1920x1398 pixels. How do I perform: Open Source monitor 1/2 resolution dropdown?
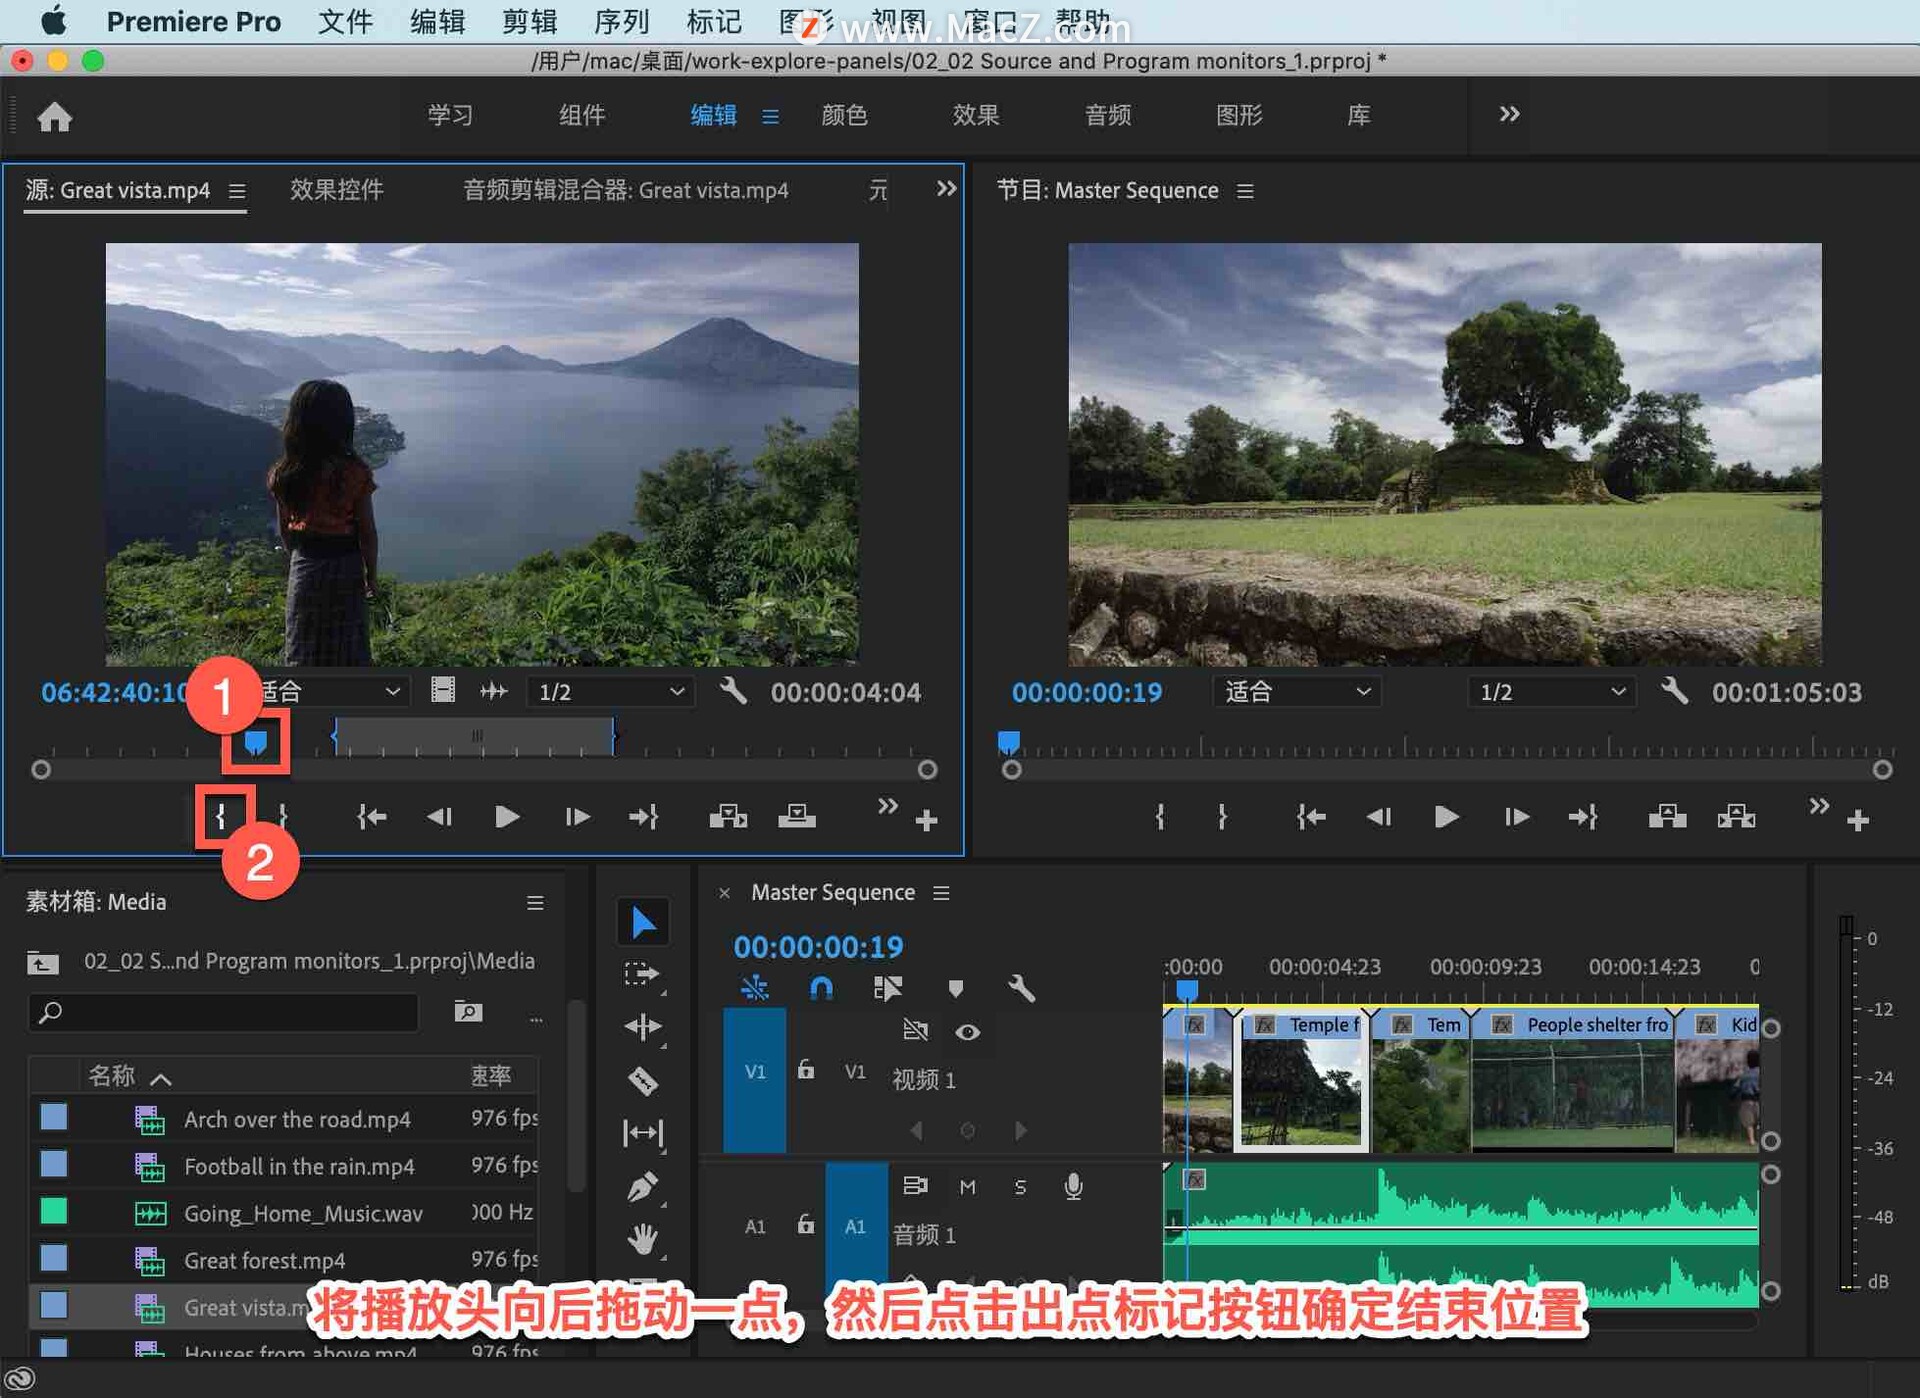pos(610,692)
